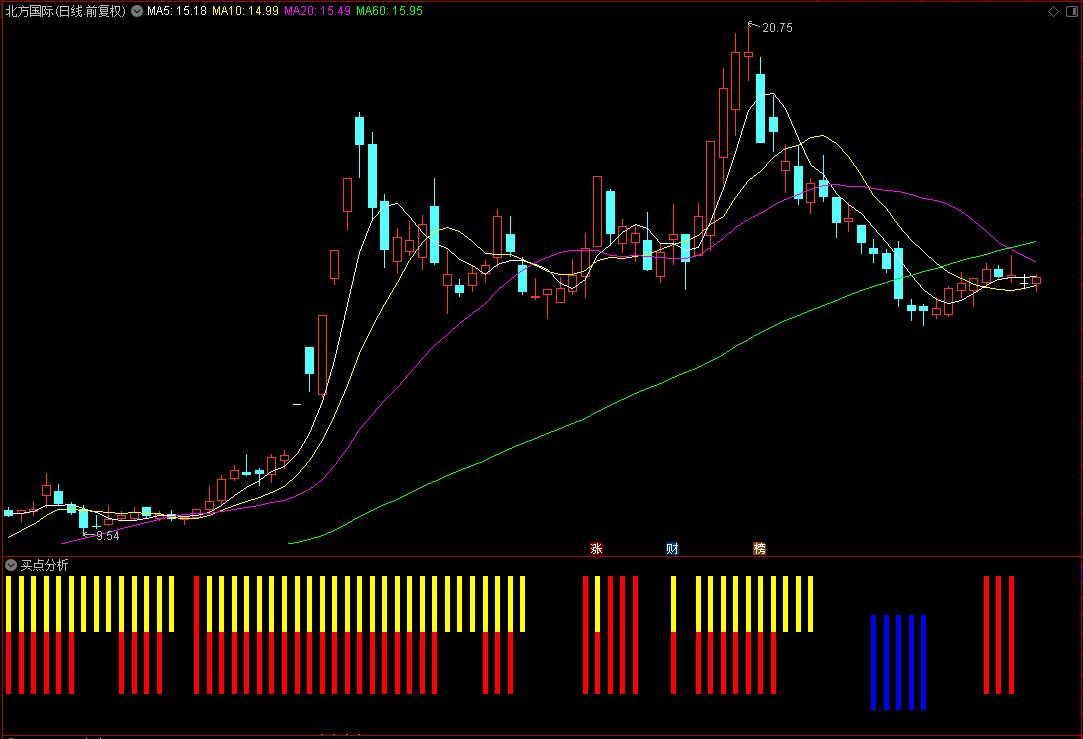Select the yellow MA10 14.99 label
Screen dimensions: 1083x739
[245, 11]
